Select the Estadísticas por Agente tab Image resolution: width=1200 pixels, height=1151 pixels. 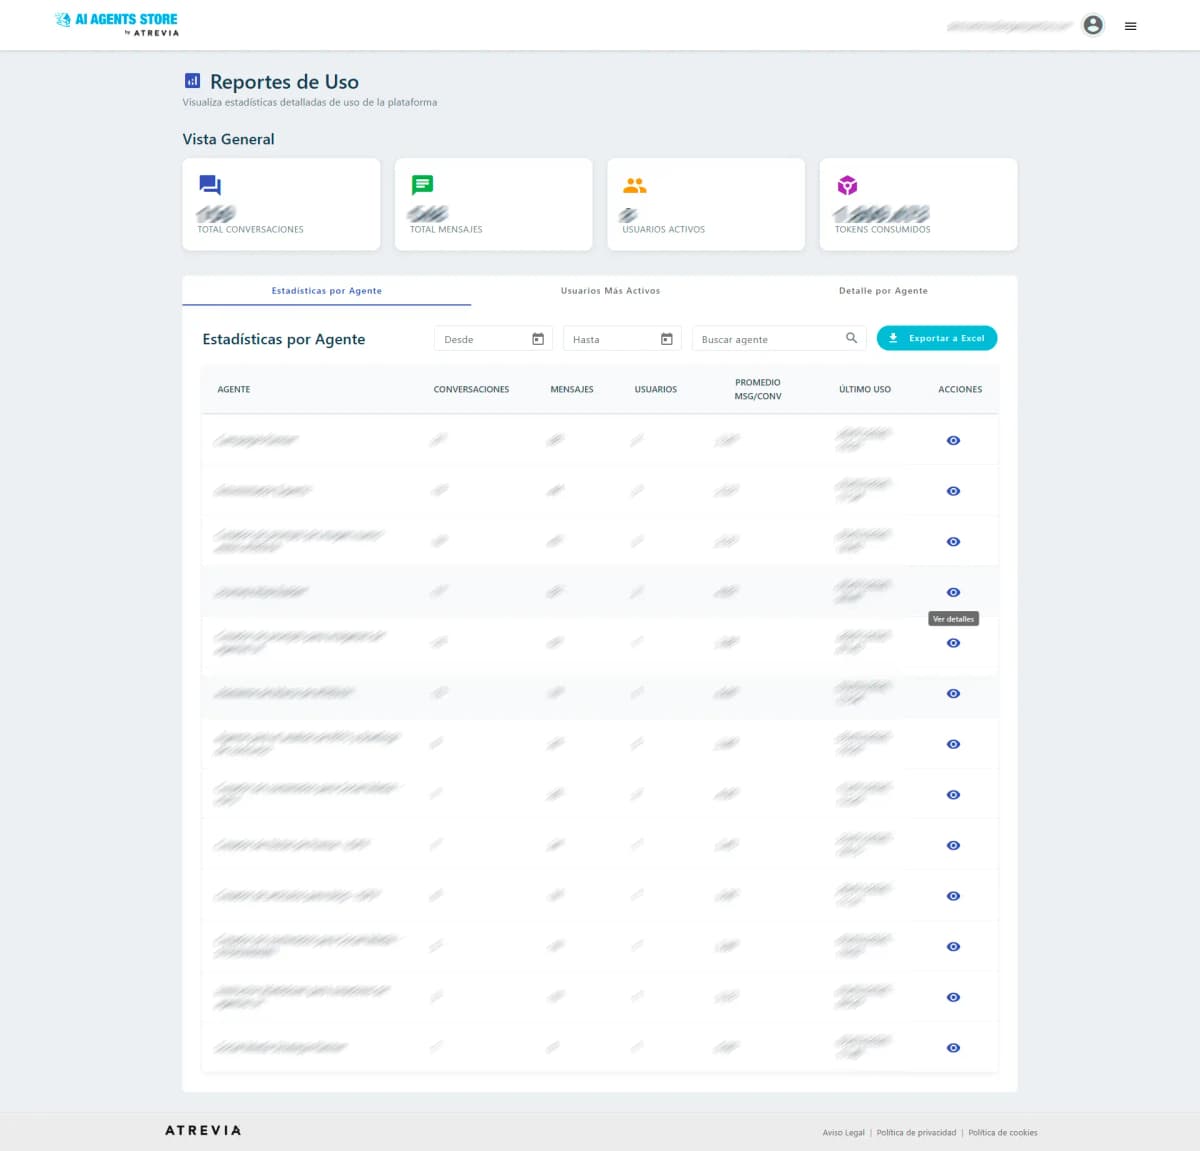click(327, 291)
